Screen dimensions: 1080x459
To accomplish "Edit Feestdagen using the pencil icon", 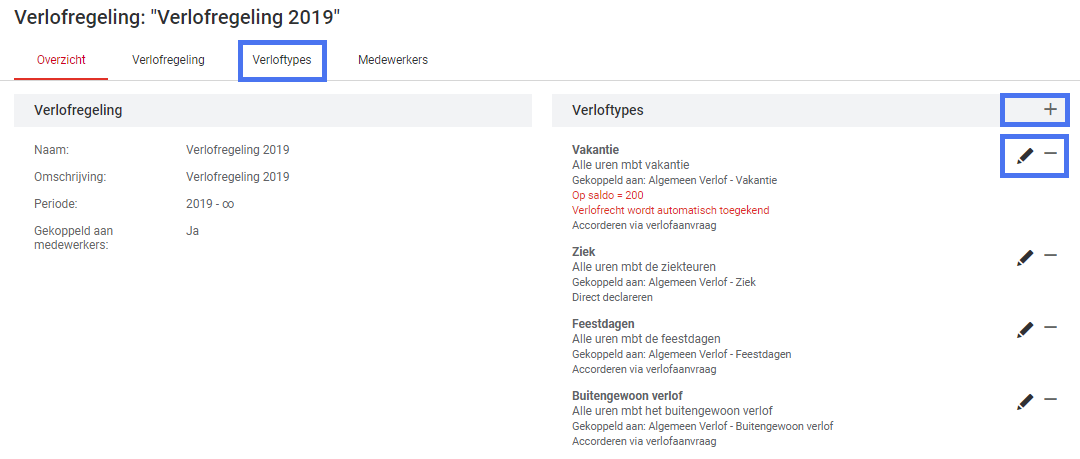I will click(1025, 330).
